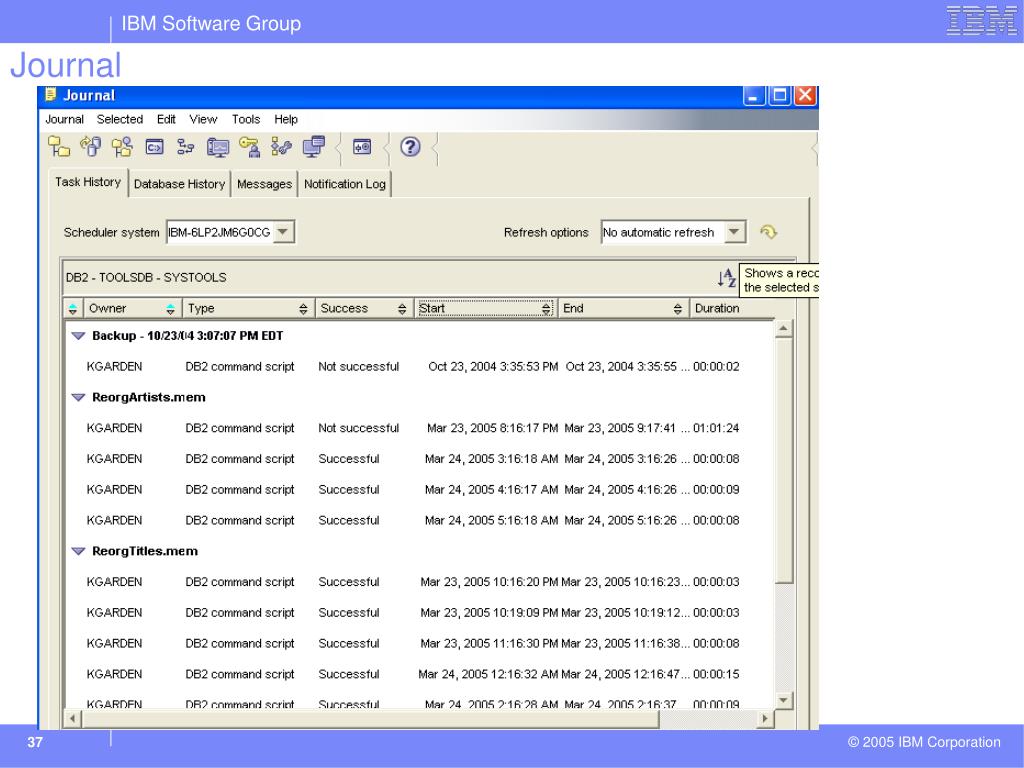Click the question mark Help icon
Screen dimensions: 1024x768
[x=410, y=146]
